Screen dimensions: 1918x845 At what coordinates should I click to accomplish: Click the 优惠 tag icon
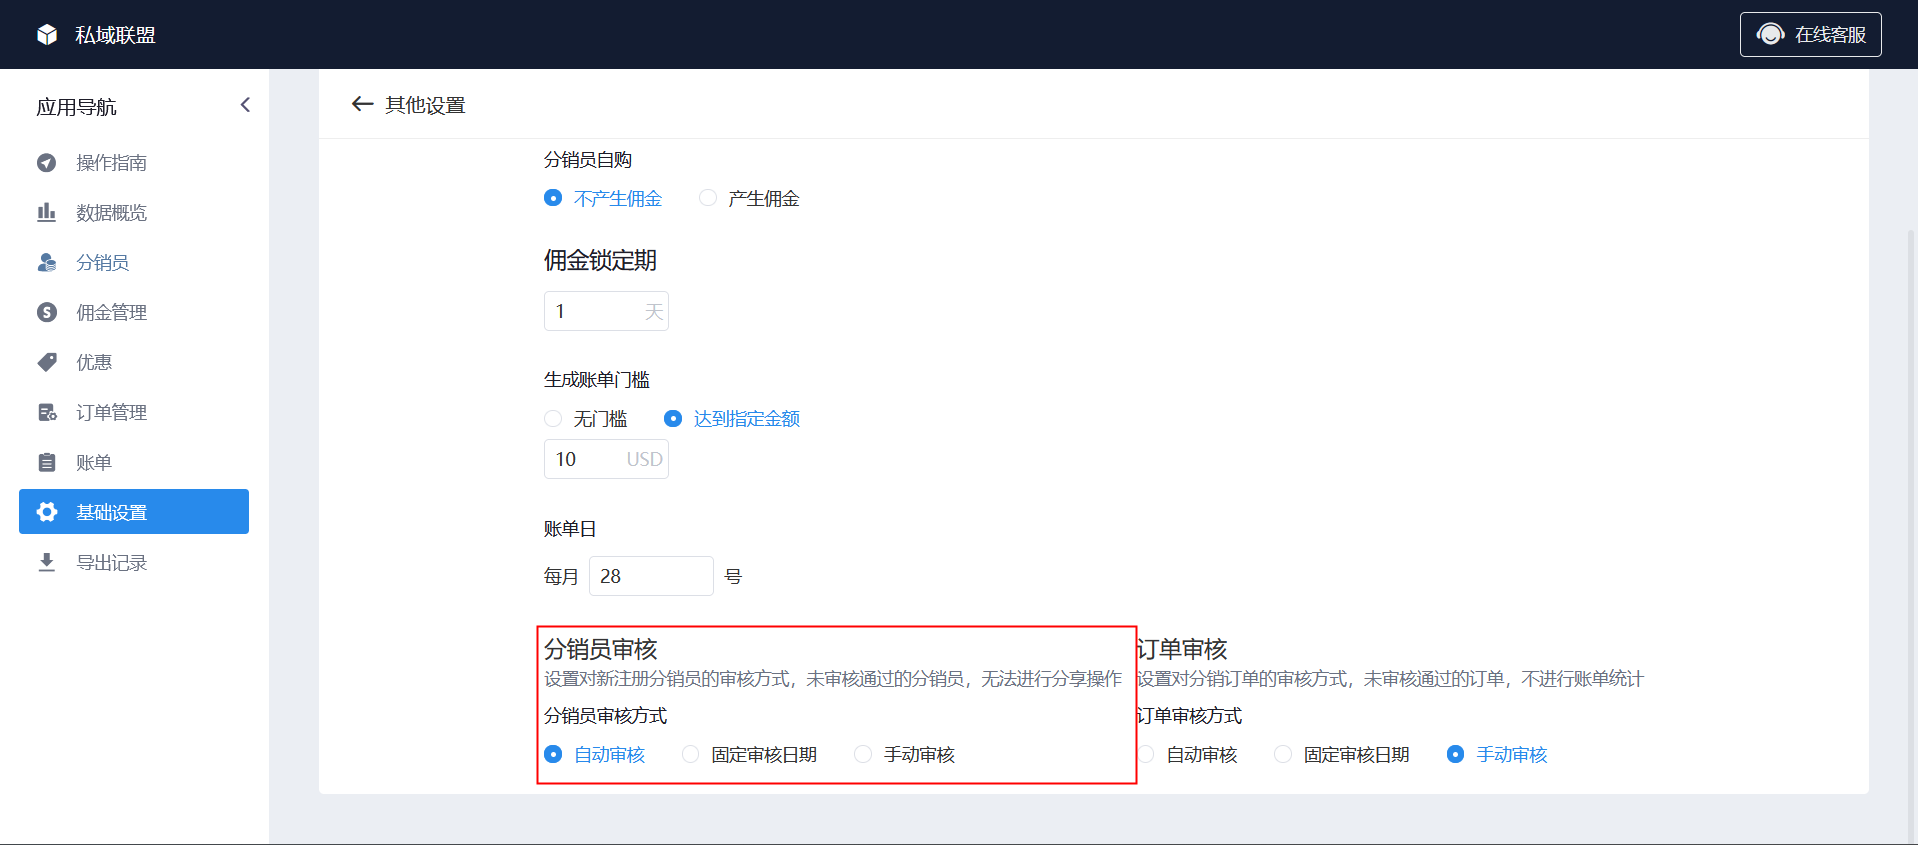pos(47,362)
